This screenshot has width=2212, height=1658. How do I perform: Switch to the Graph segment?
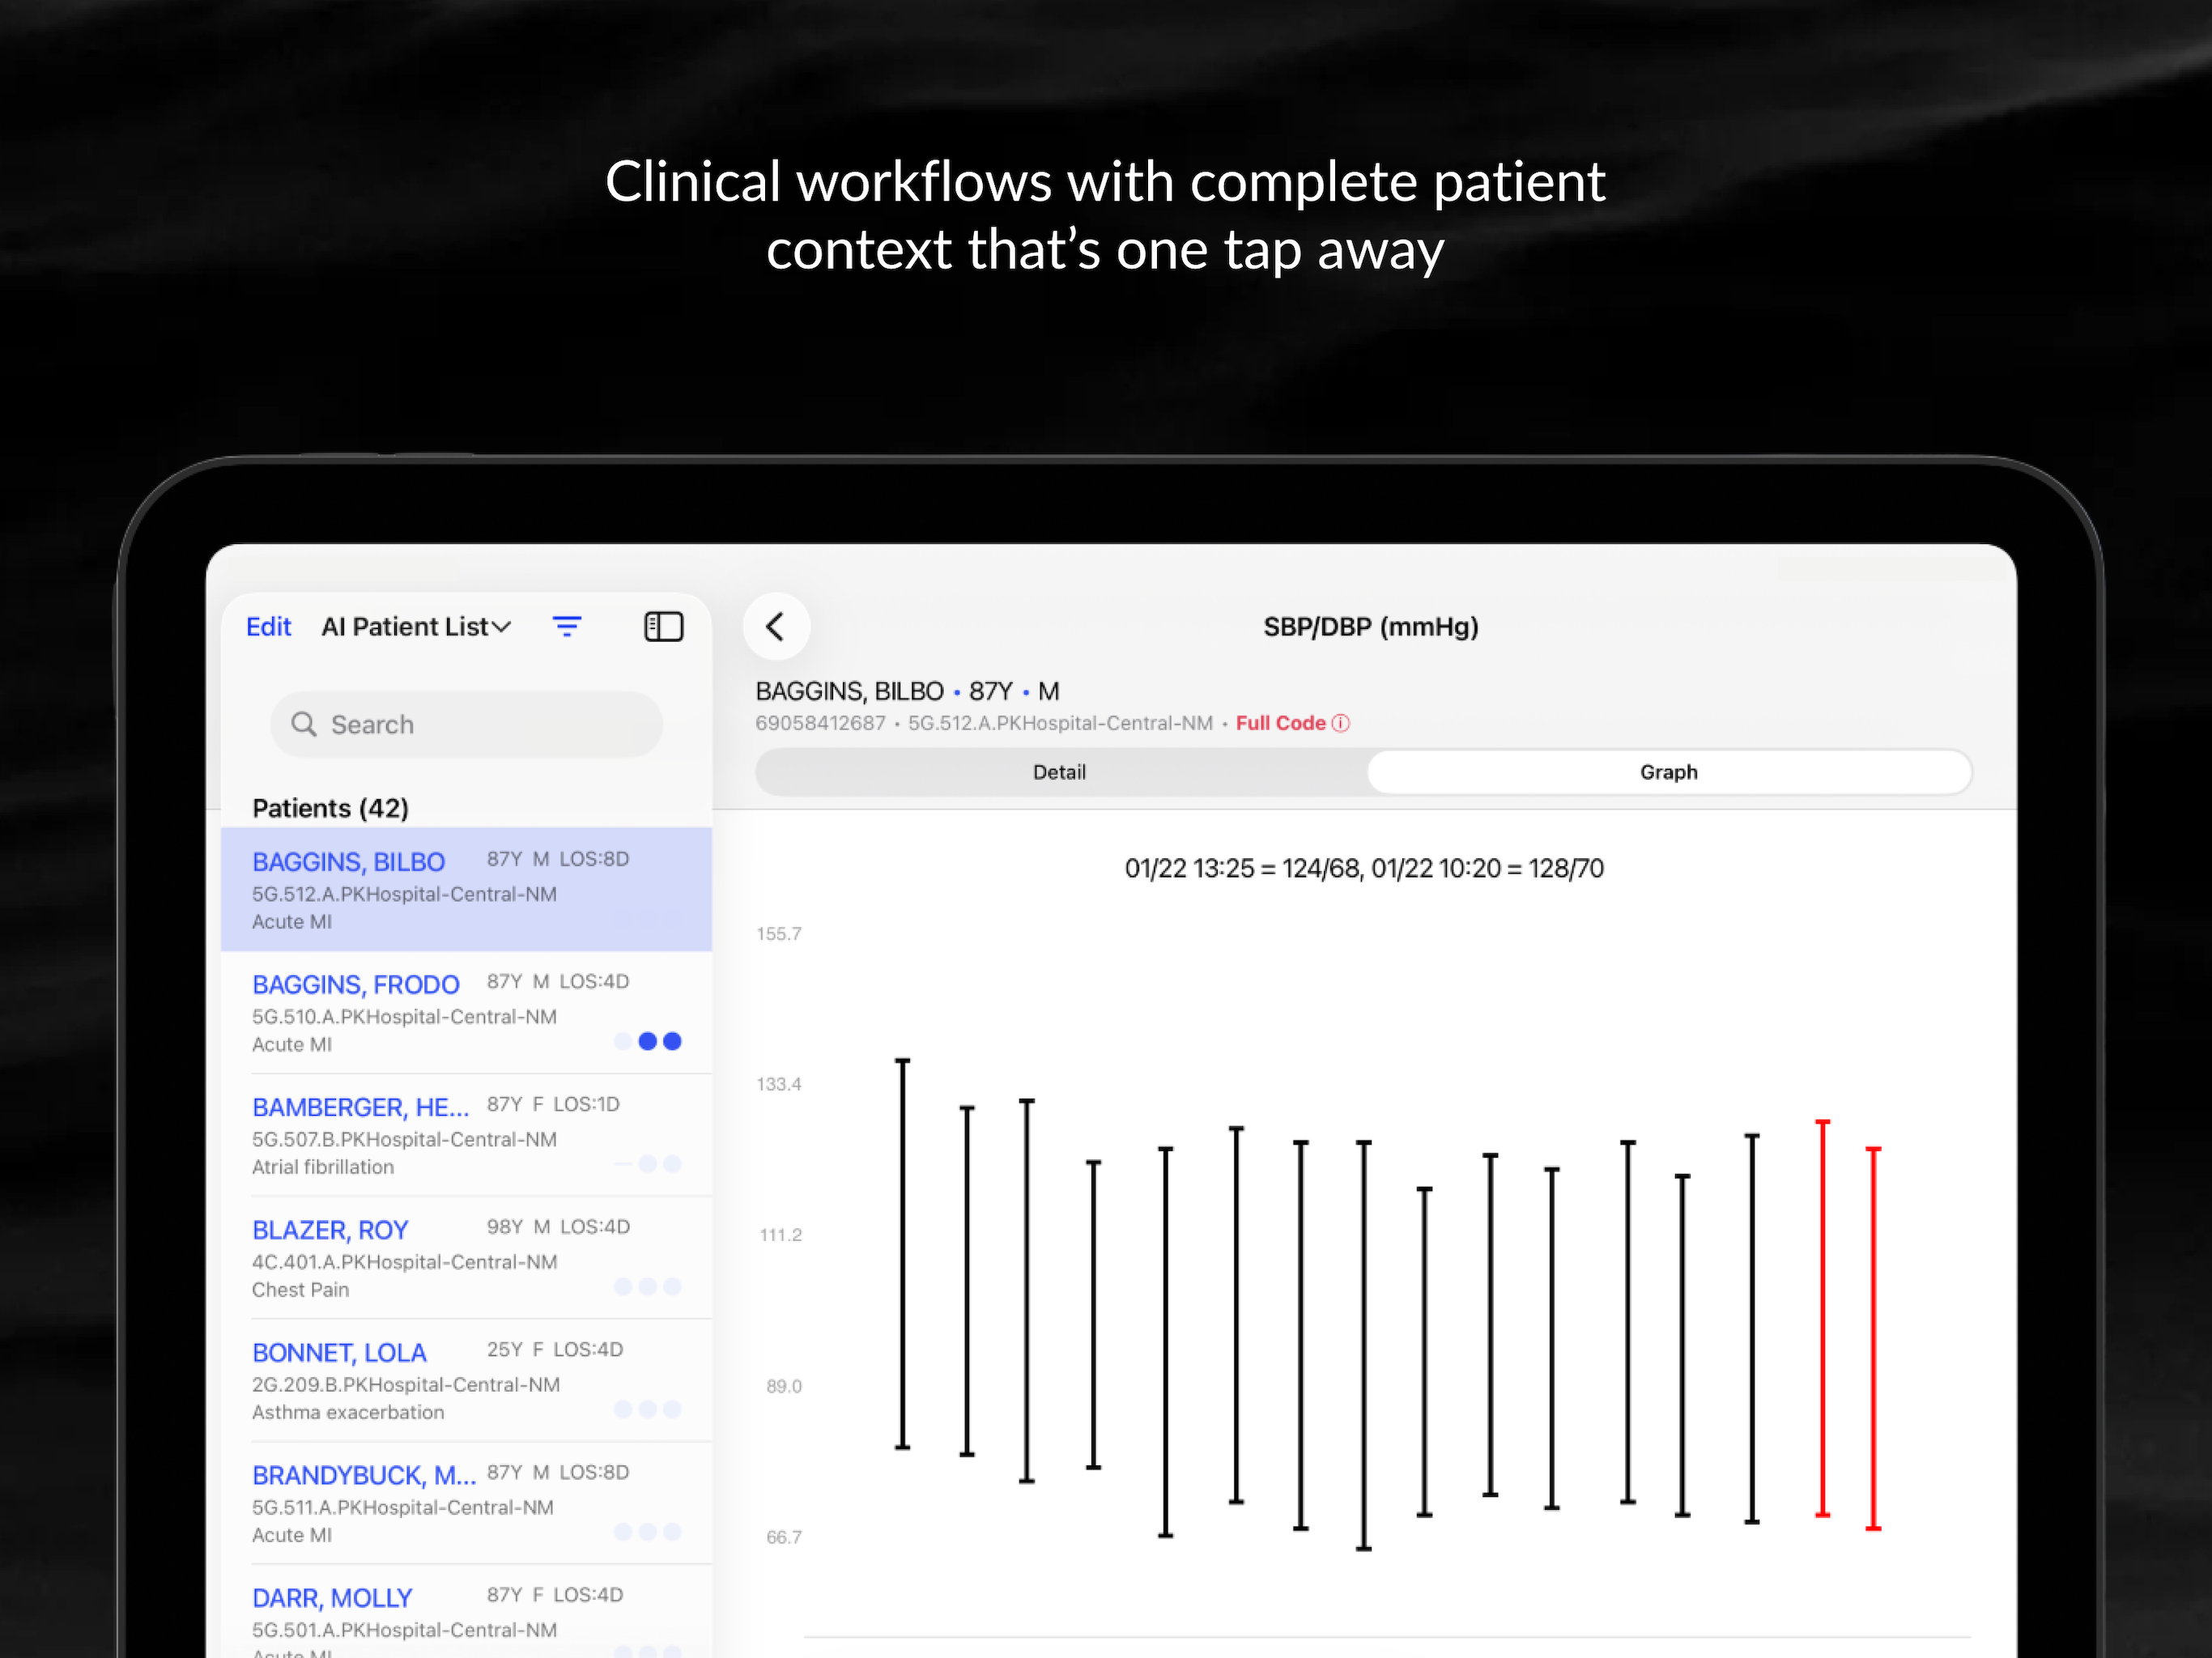pyautogui.click(x=1668, y=772)
